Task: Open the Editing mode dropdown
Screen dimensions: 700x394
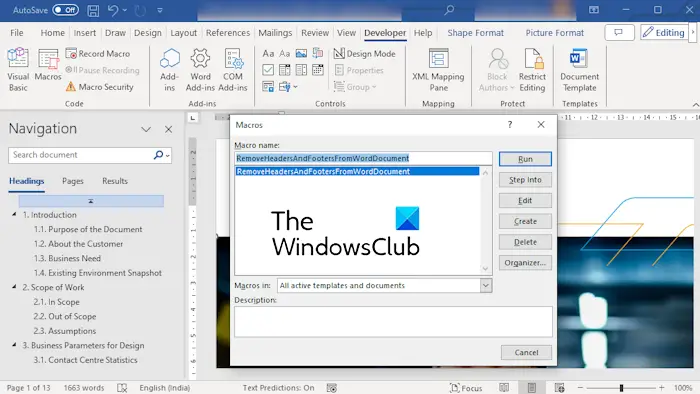Action: point(664,33)
